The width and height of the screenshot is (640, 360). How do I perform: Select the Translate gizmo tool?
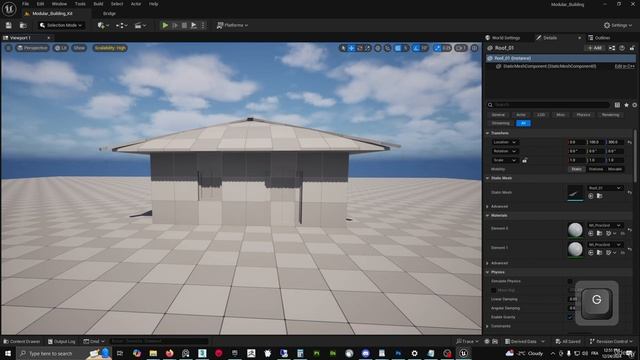pos(351,48)
